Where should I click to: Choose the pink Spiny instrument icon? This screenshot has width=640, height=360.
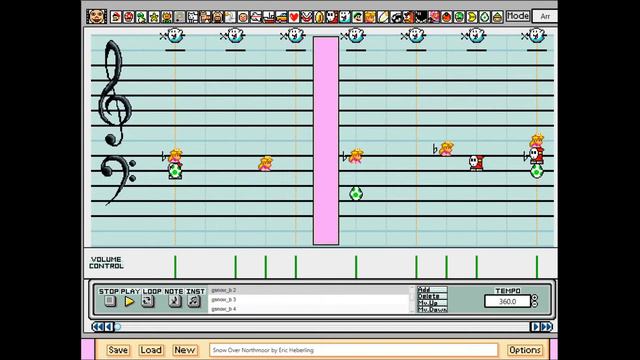(434, 17)
